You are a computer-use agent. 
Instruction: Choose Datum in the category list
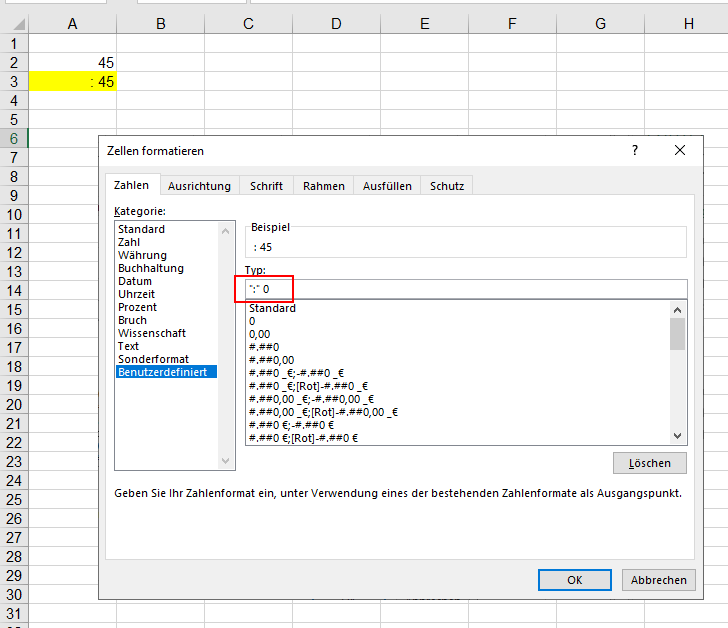pos(135,281)
